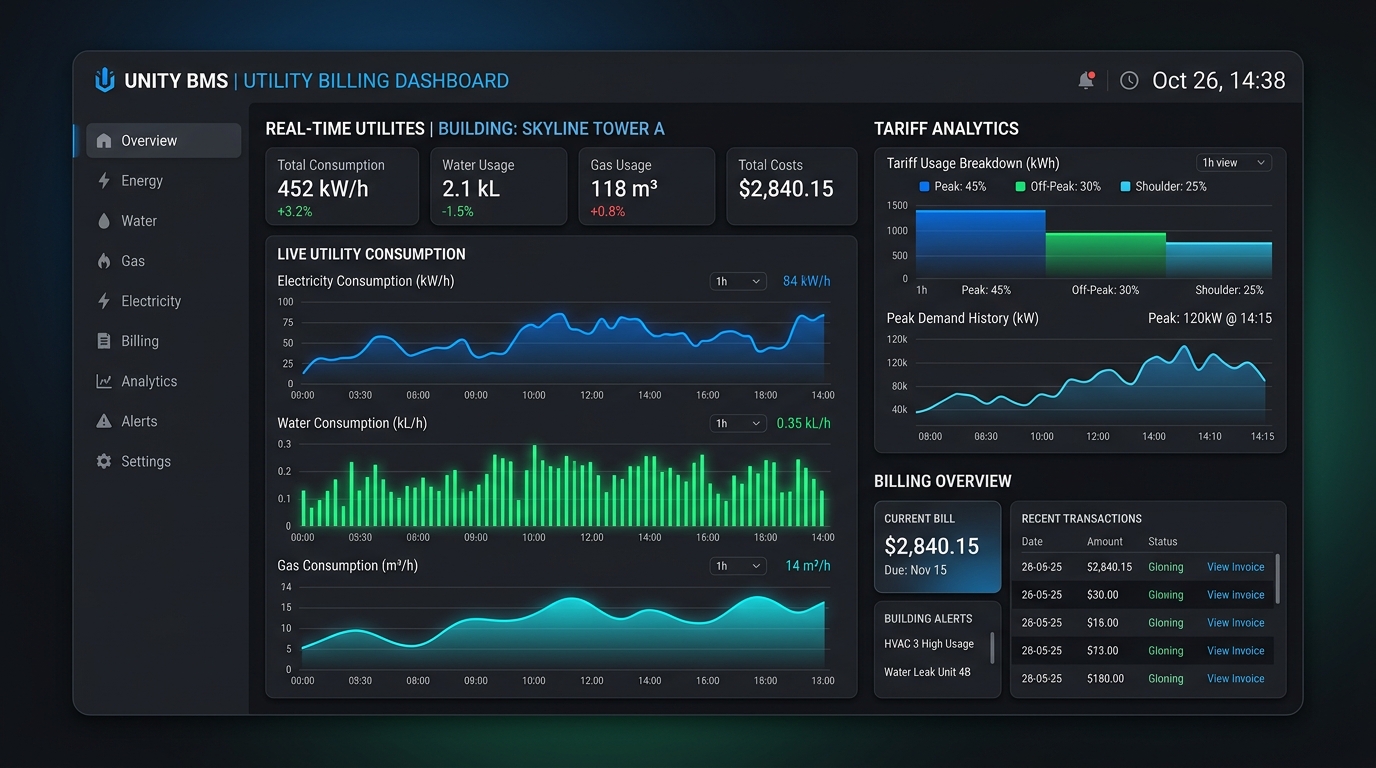Click the Electricity bolt icon
Viewport: 1376px width, 768px height.
104,301
